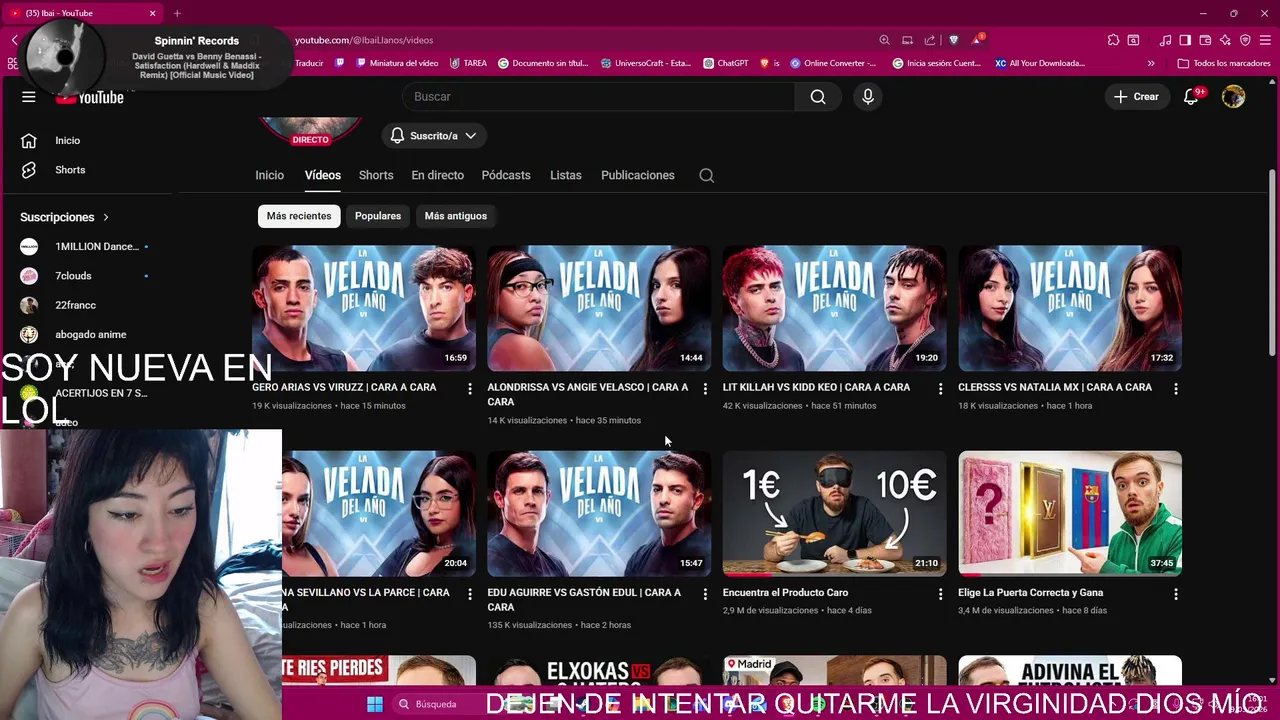Share this page from the address bar

[930, 40]
